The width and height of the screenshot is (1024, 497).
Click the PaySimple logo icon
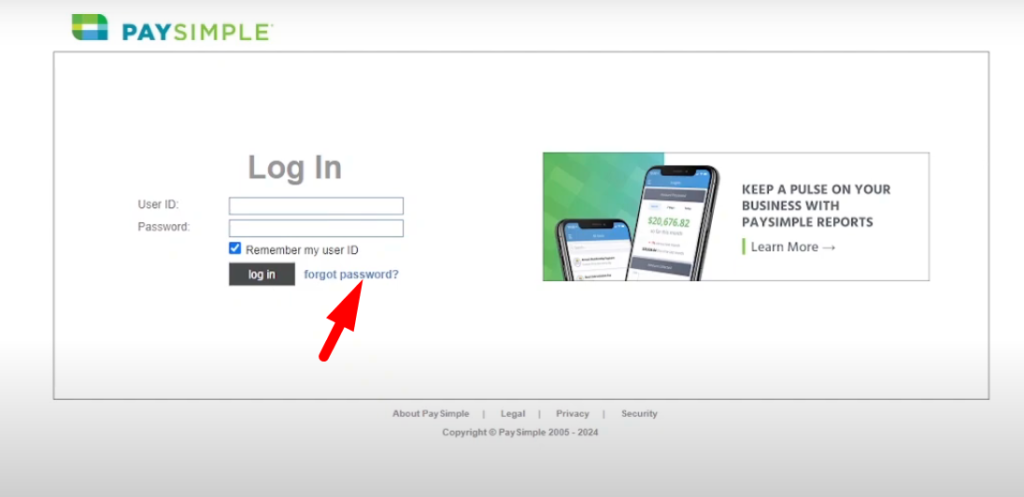click(x=90, y=27)
